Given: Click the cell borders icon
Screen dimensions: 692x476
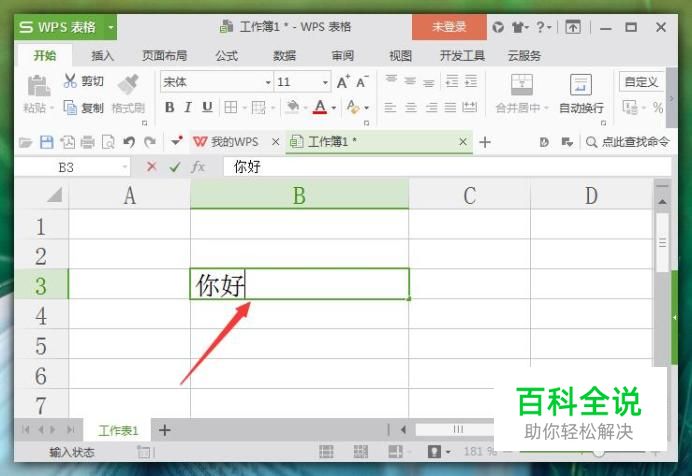Looking at the screenshot, I should click(x=230, y=107).
